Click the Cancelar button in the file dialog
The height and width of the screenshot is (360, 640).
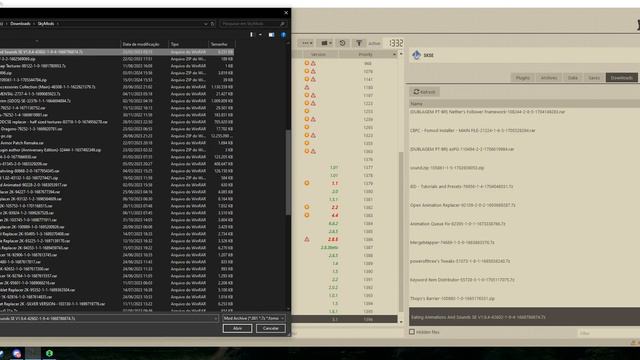coord(271,328)
